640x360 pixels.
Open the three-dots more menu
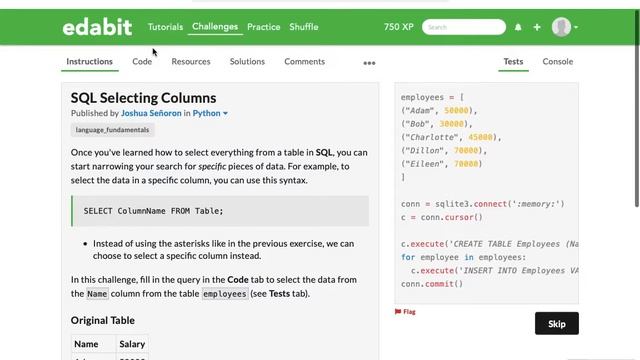tap(369, 63)
